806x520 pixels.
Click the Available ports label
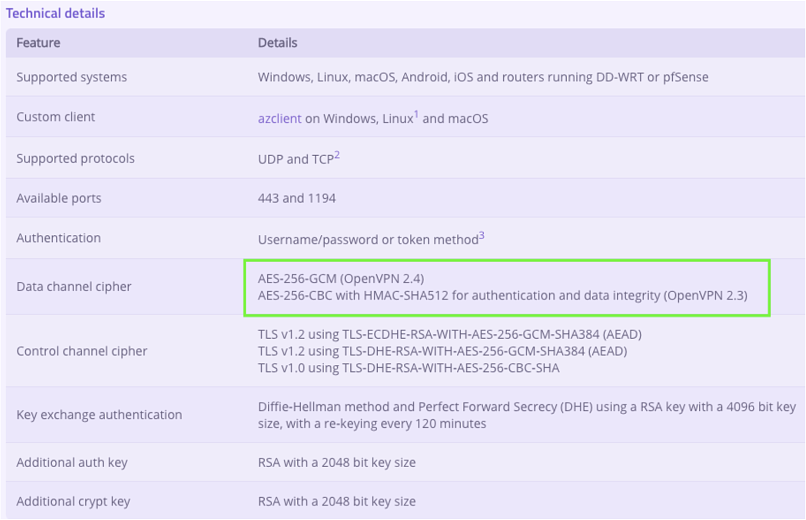point(58,198)
